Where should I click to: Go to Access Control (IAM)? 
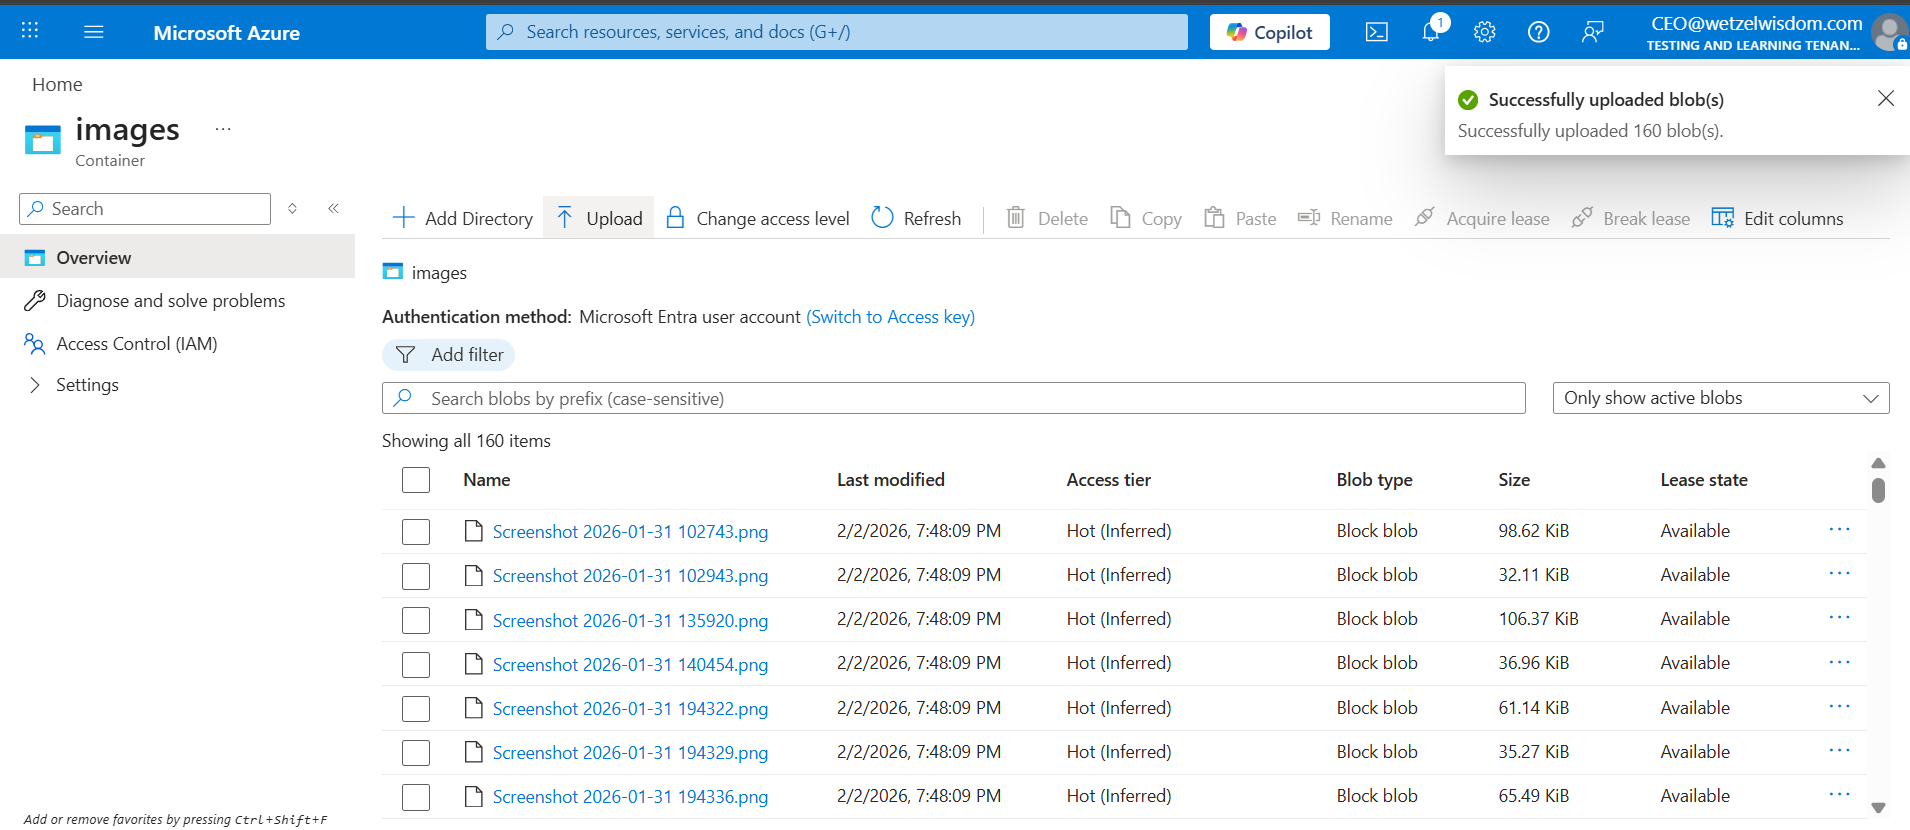click(x=137, y=344)
